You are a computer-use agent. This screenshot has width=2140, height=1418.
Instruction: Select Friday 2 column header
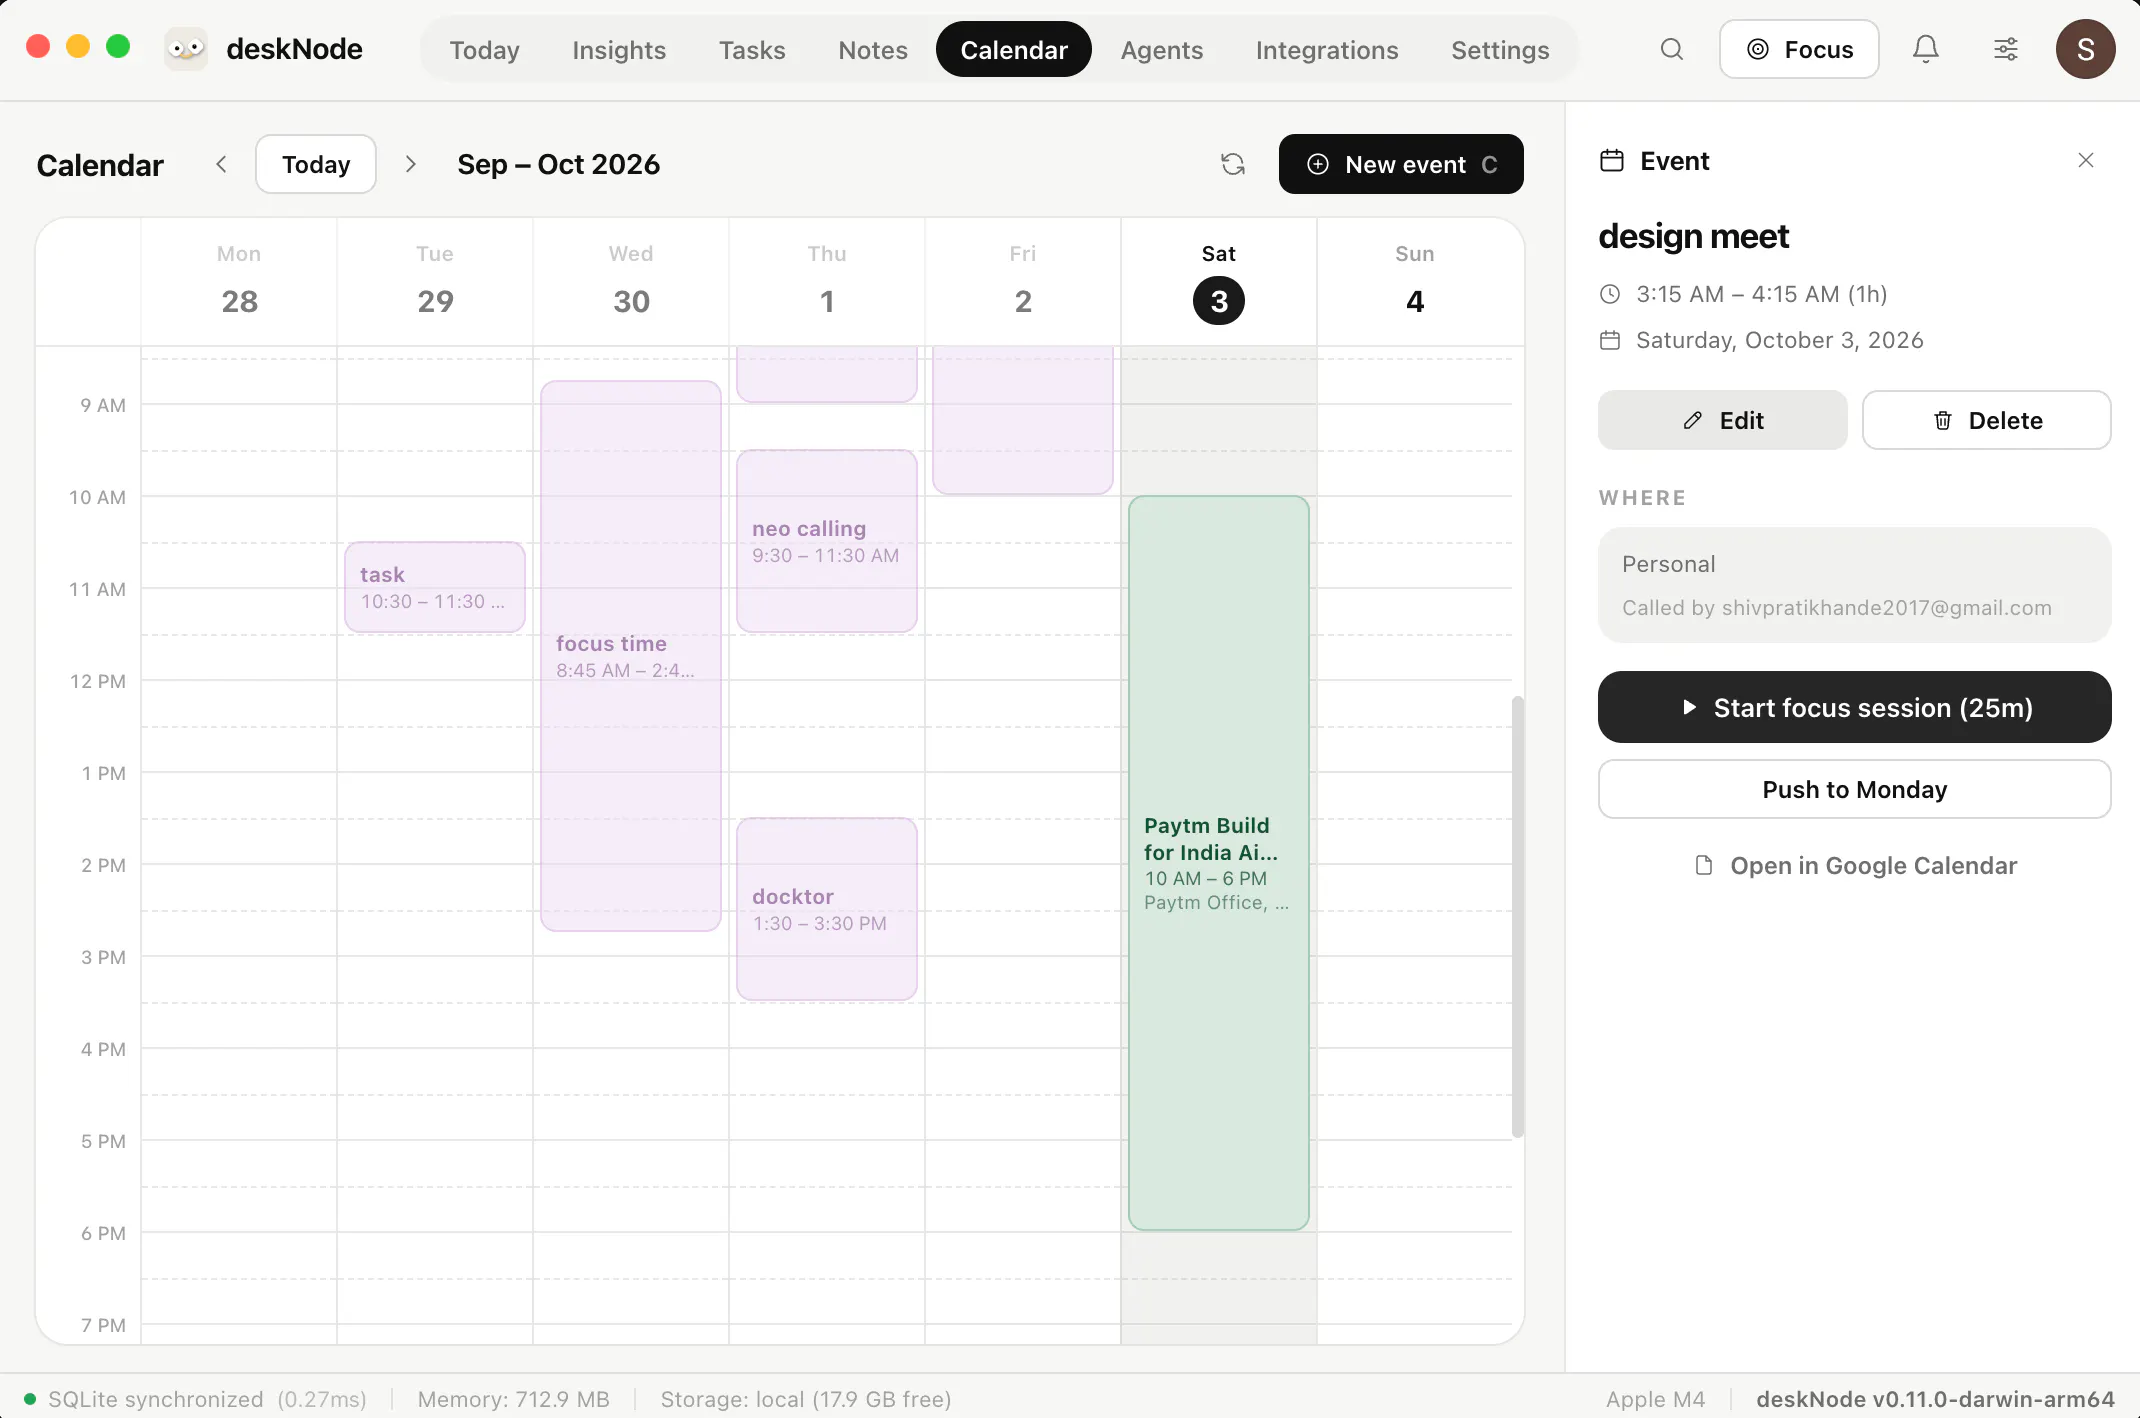point(1023,282)
